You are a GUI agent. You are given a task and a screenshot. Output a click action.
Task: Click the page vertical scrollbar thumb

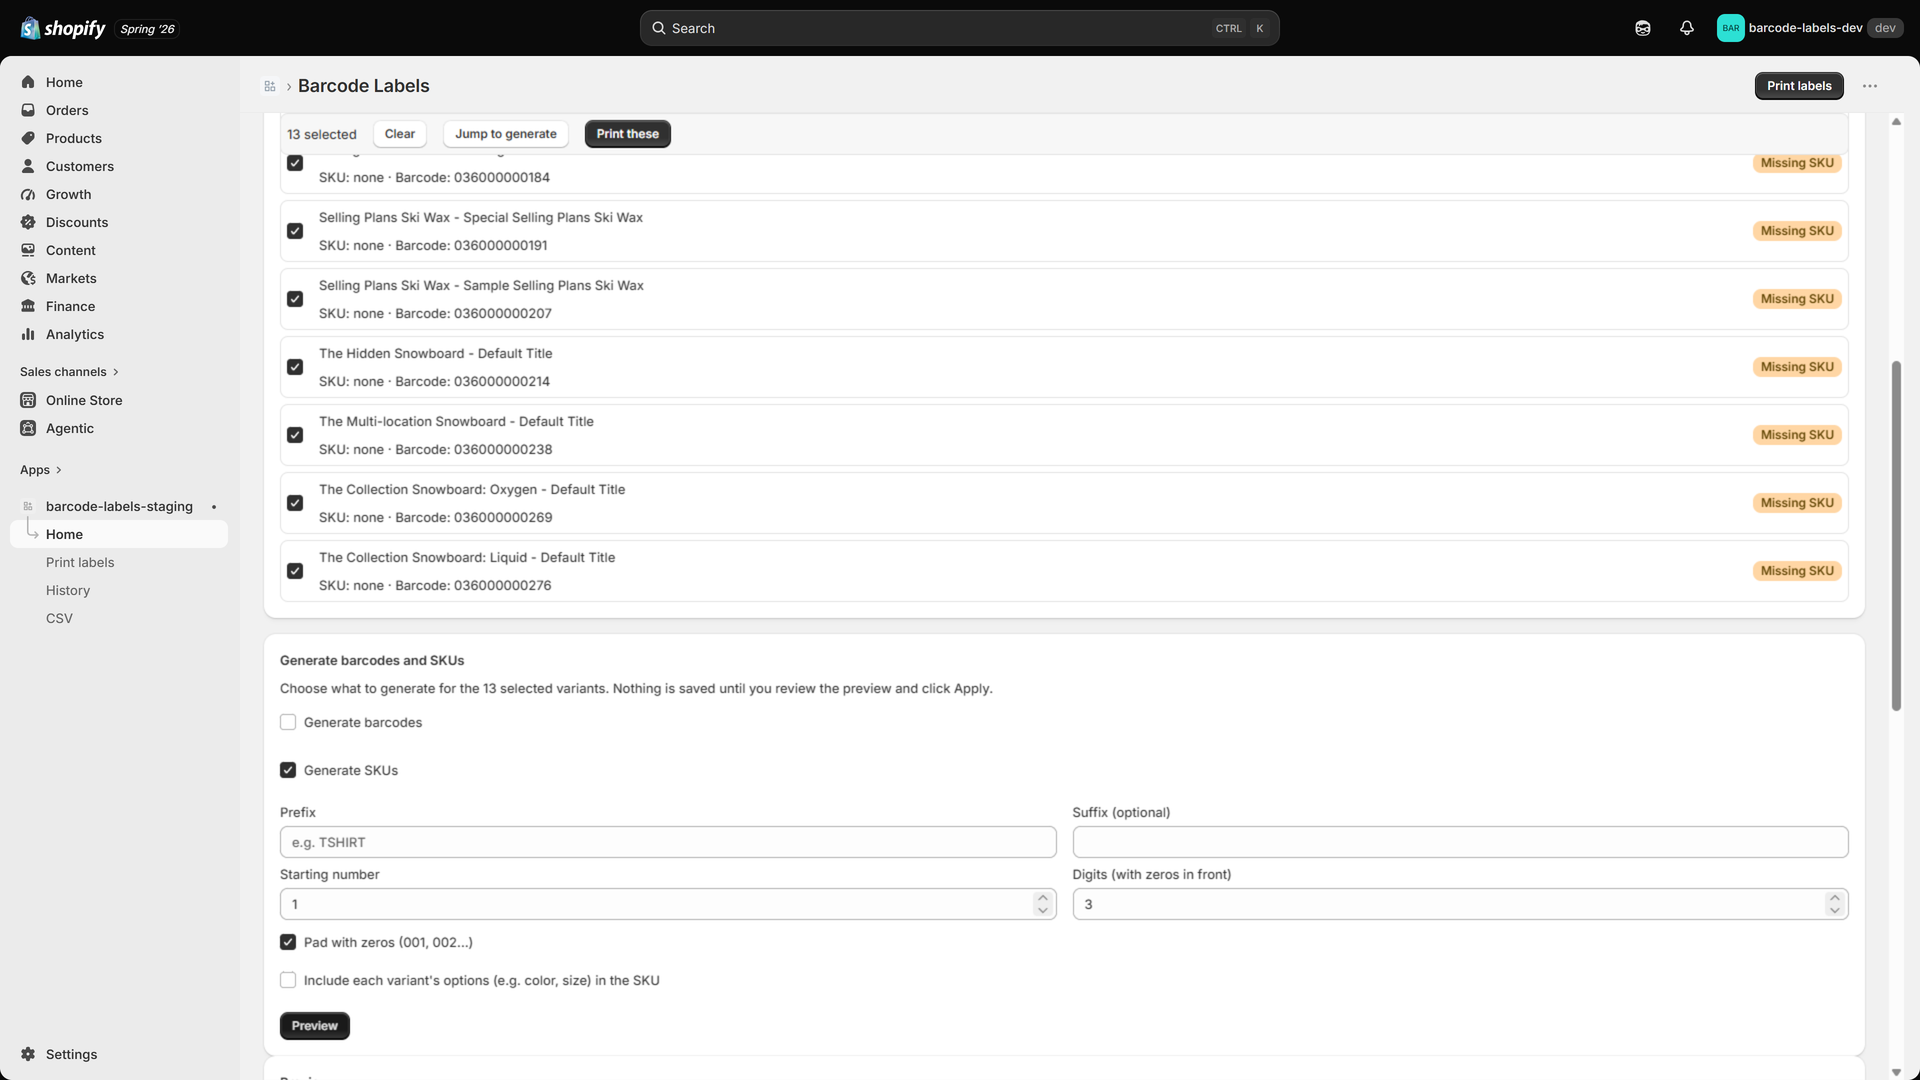click(x=1896, y=536)
